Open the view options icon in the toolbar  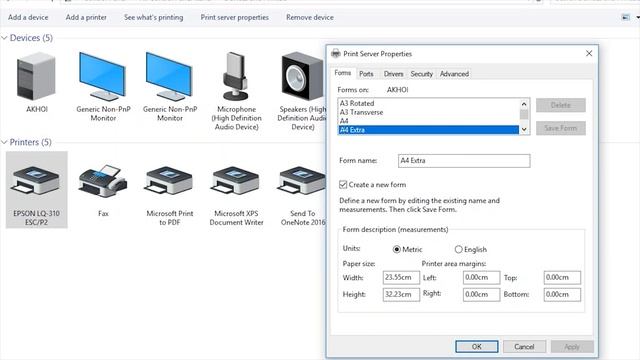625,17
